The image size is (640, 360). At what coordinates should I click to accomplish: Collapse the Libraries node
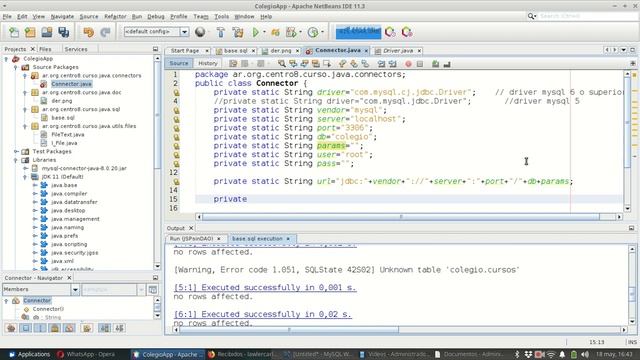(16, 160)
